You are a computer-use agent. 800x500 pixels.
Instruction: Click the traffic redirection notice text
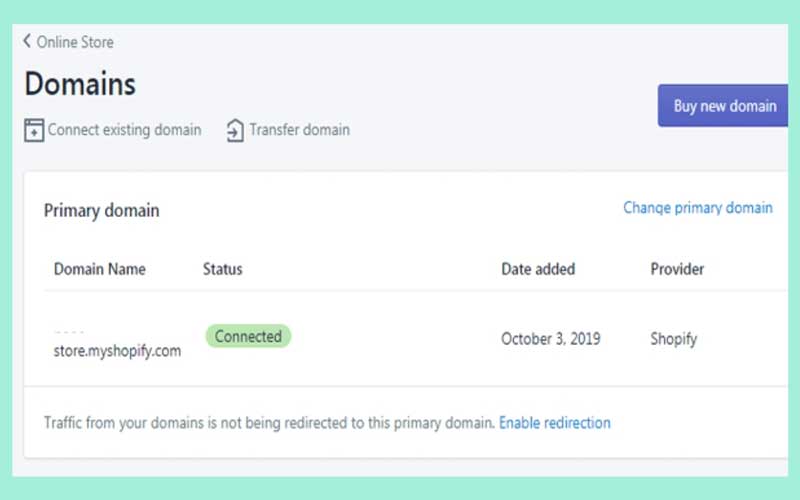point(269,423)
